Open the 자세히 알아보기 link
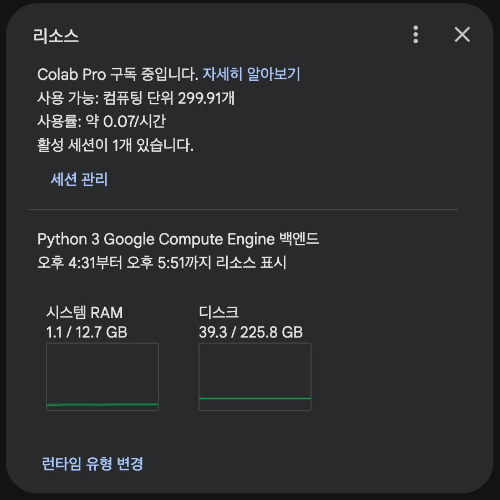The image size is (500, 500). coord(252,74)
